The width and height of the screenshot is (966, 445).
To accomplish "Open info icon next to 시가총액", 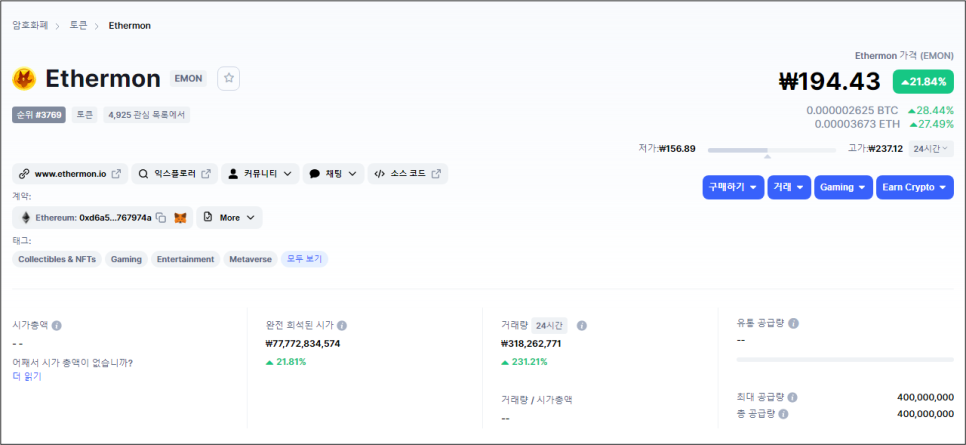I will coord(57,325).
